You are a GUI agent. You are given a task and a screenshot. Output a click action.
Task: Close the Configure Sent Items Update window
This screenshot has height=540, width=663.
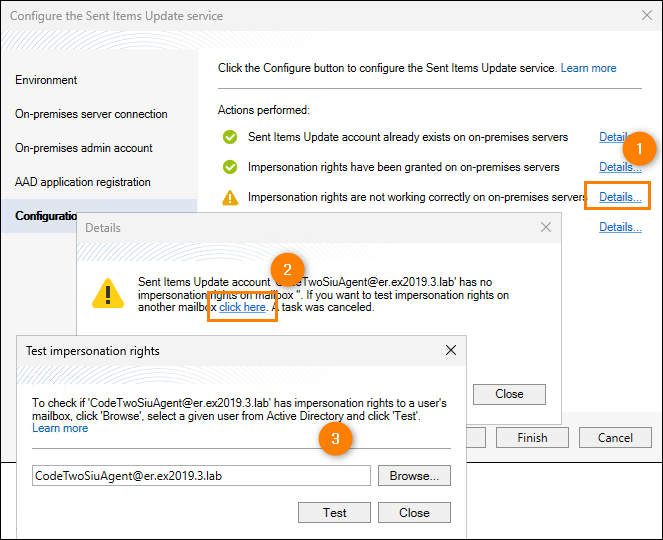(x=644, y=16)
